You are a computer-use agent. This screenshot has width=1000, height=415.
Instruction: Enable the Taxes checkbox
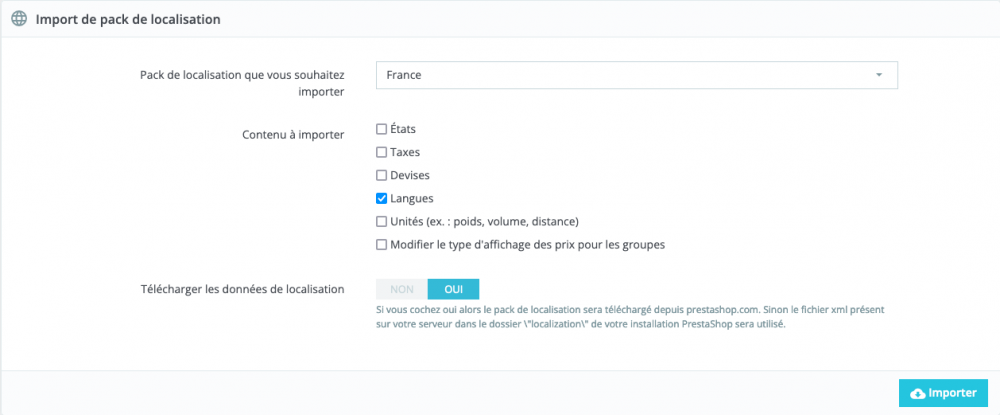coord(381,152)
